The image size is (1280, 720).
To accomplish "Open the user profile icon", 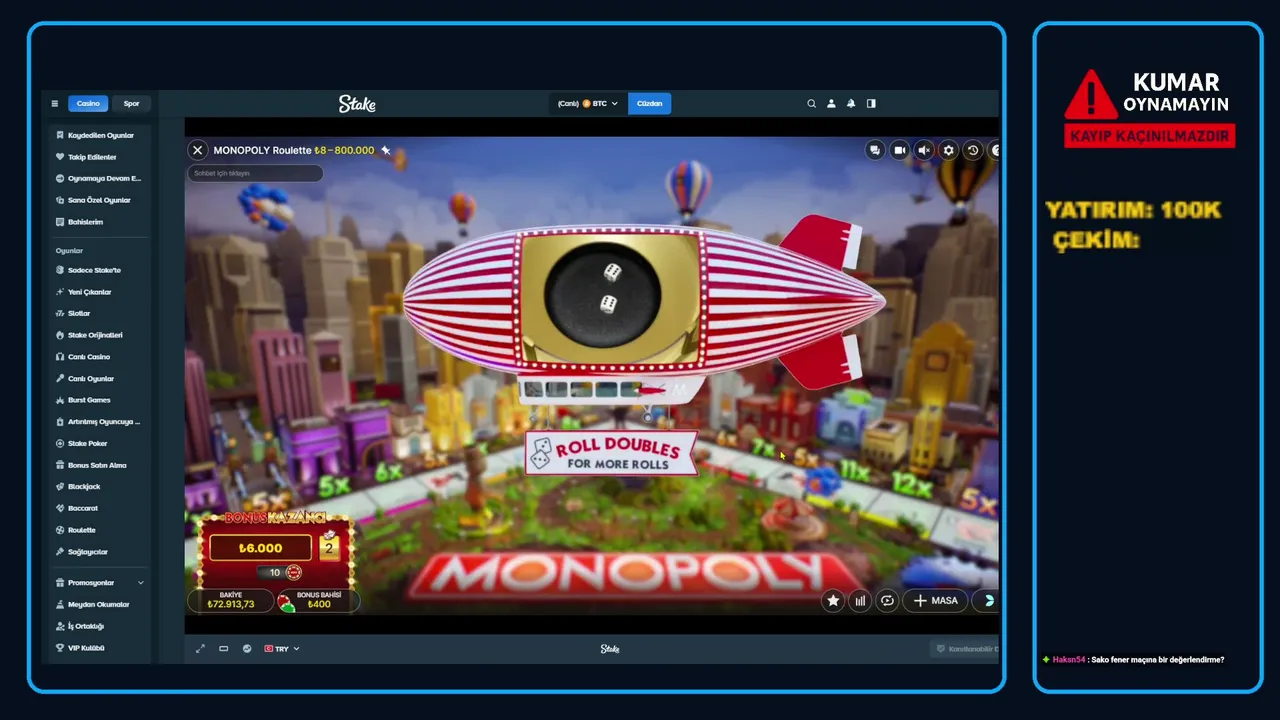I will [x=831, y=103].
